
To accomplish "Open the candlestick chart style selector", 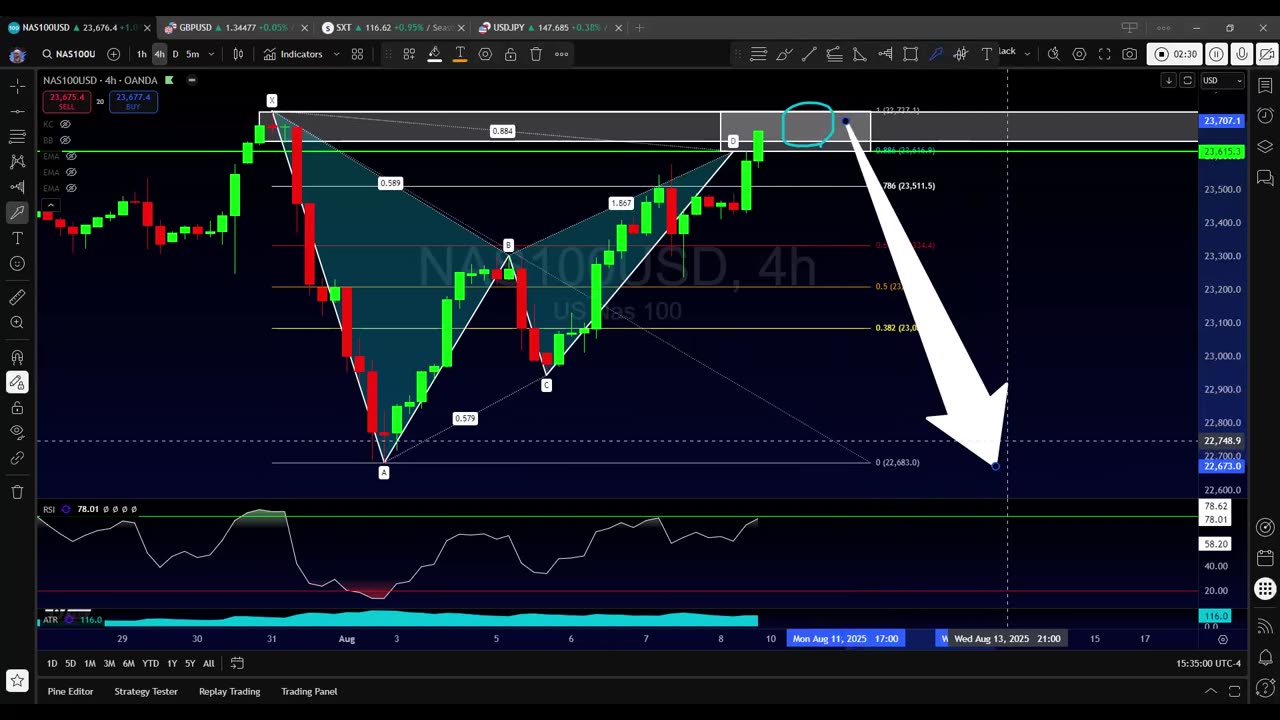I will click(x=238, y=54).
